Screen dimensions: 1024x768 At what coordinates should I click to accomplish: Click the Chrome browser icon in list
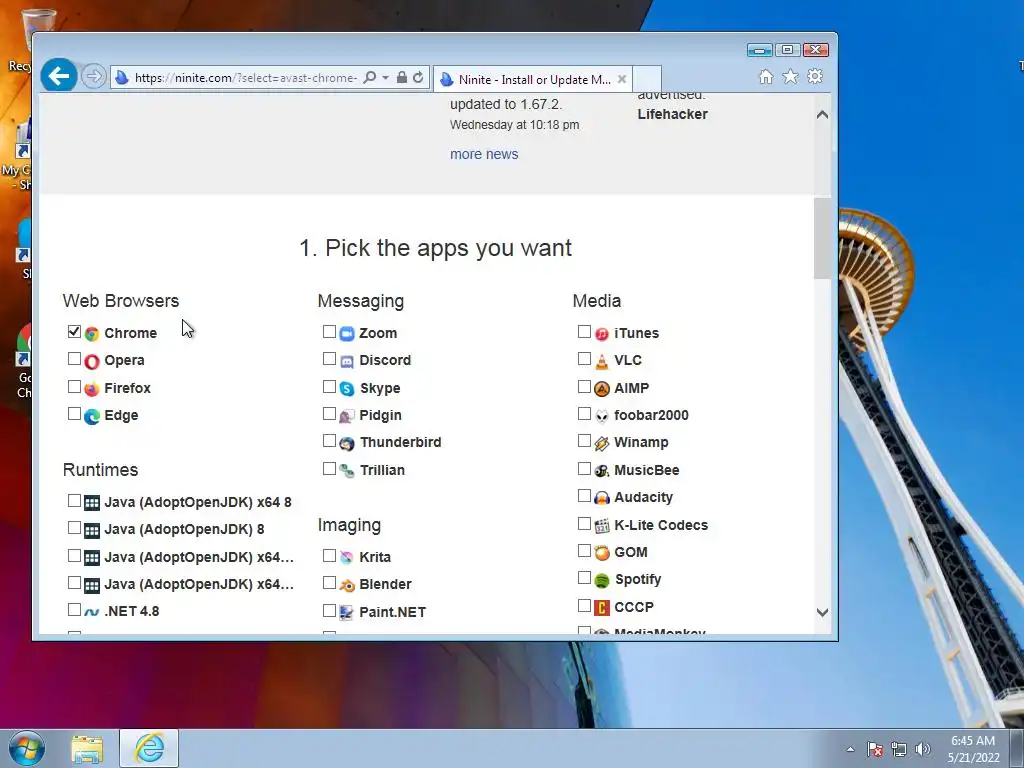(x=92, y=334)
